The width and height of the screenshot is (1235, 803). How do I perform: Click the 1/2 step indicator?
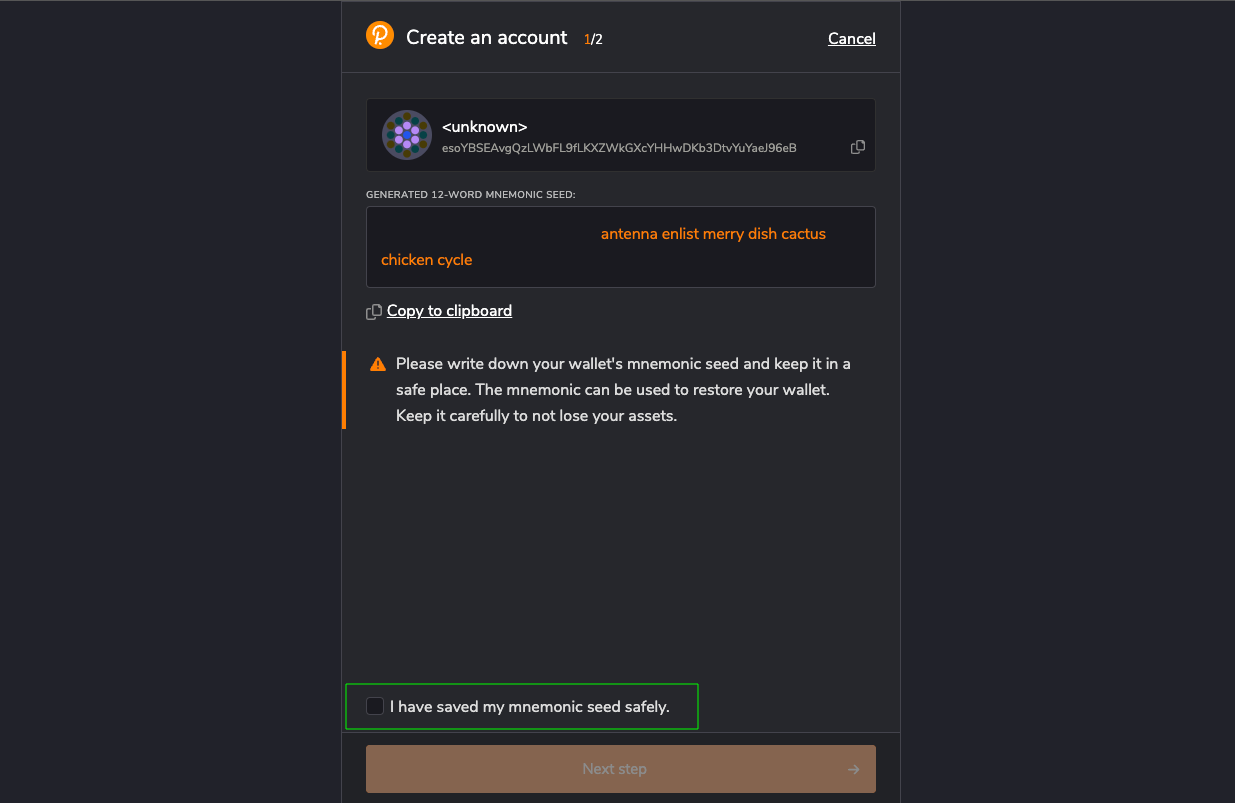(593, 40)
